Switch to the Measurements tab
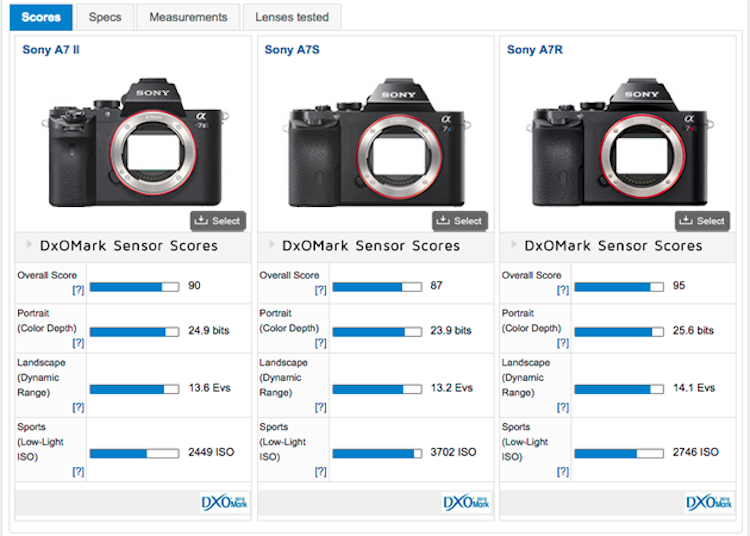 [x=188, y=17]
